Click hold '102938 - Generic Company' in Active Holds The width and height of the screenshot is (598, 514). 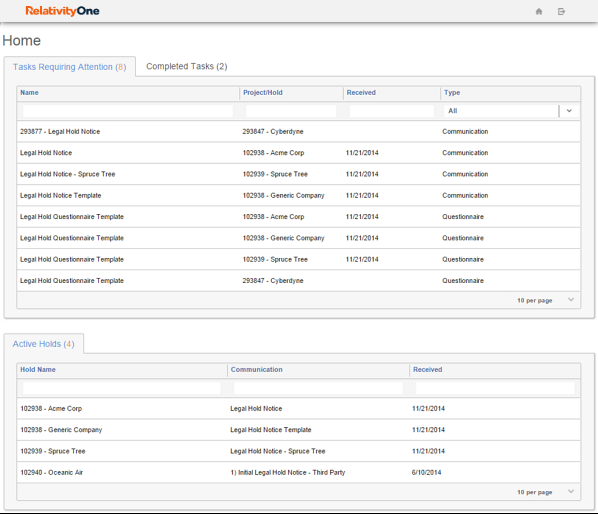(61, 430)
